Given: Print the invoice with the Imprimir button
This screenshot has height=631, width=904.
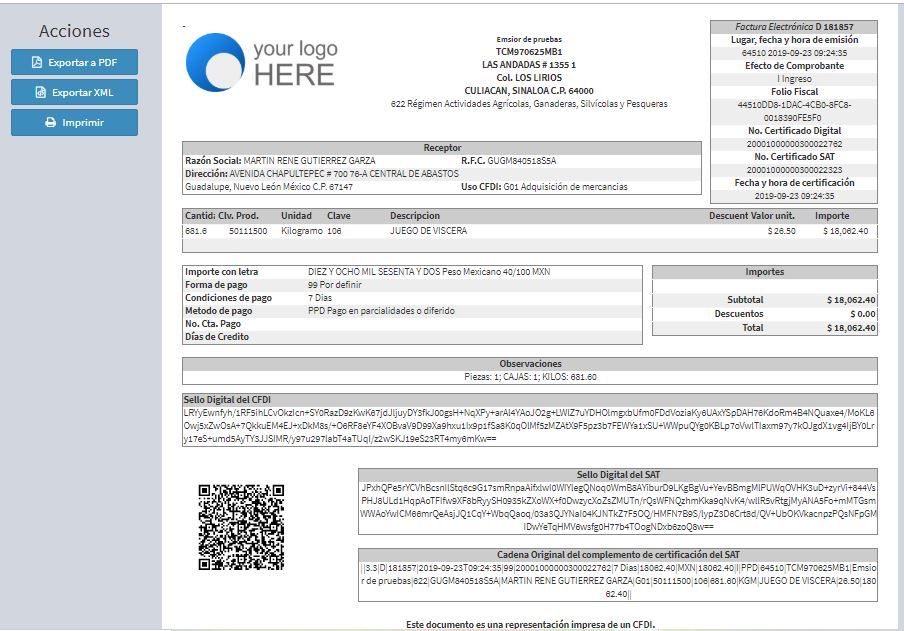Looking at the screenshot, I should pos(74,122).
